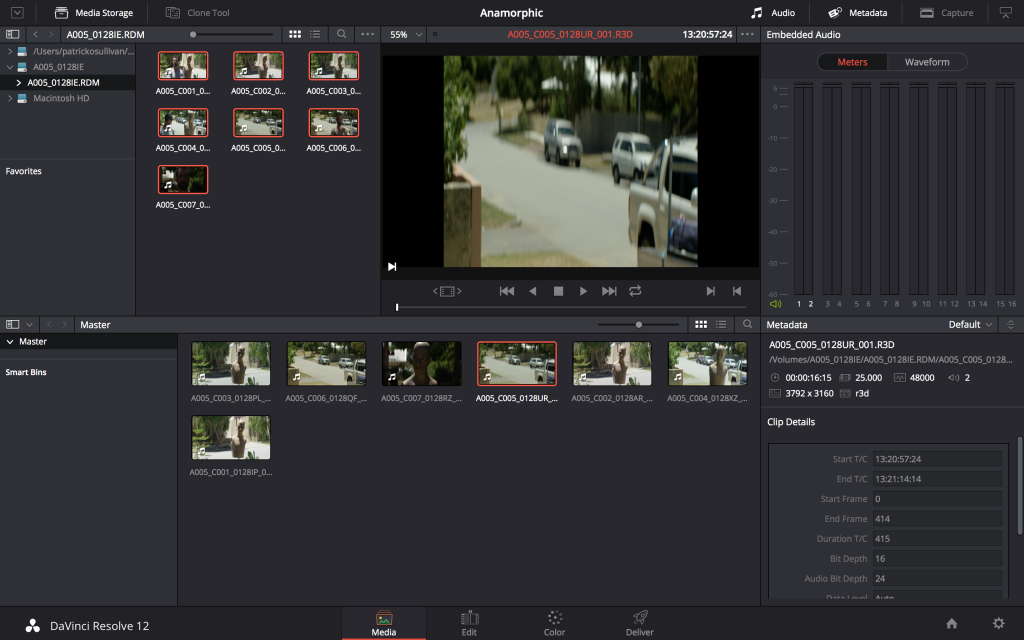This screenshot has height=640, width=1024.
Task: Open the Edit page tab
Action: tap(469, 622)
